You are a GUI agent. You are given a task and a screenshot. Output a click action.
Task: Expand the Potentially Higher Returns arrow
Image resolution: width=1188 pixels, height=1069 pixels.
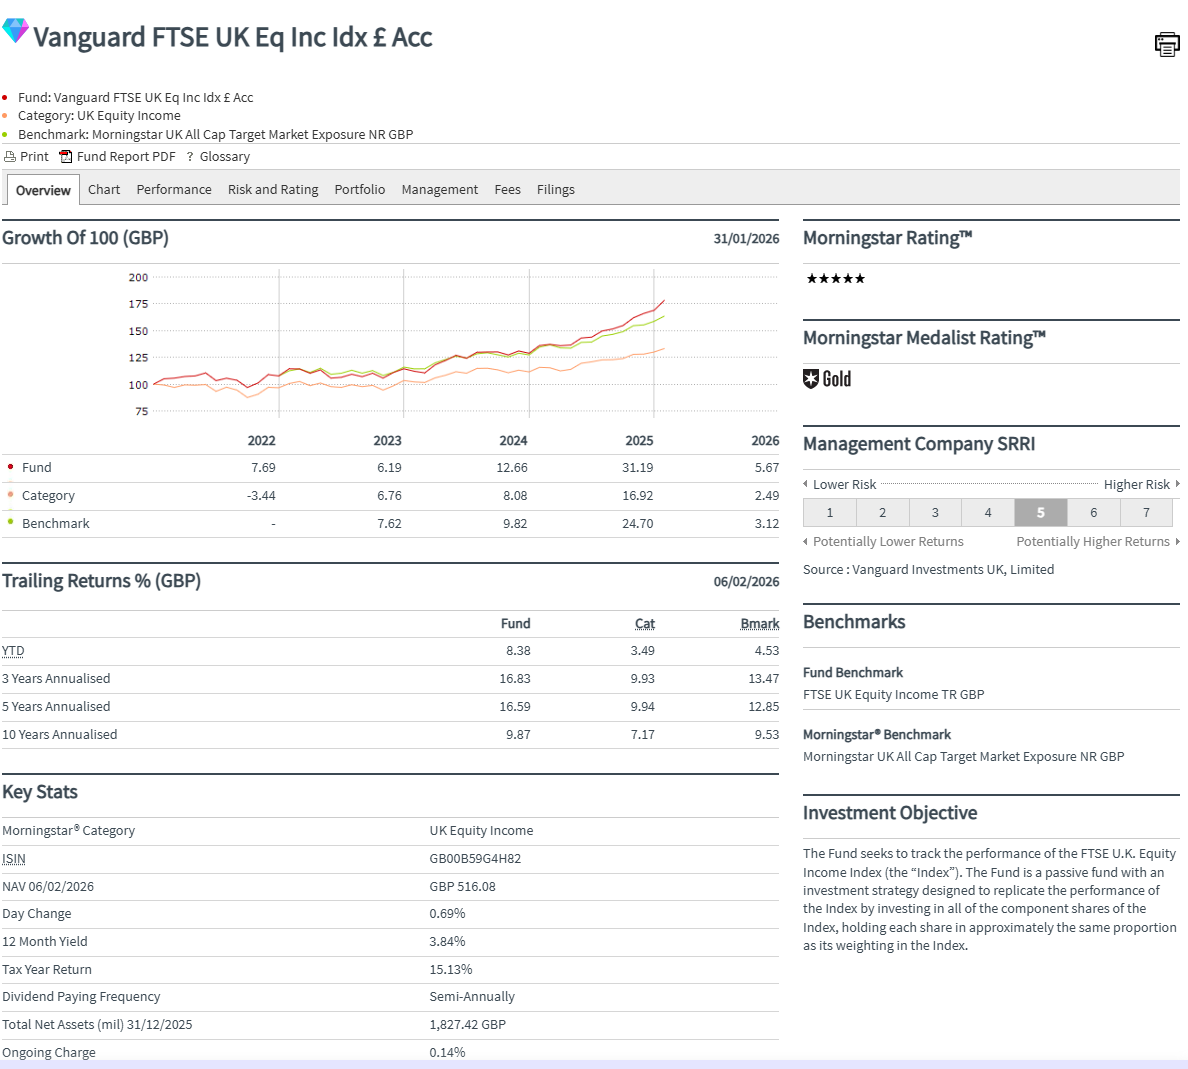tap(1180, 541)
